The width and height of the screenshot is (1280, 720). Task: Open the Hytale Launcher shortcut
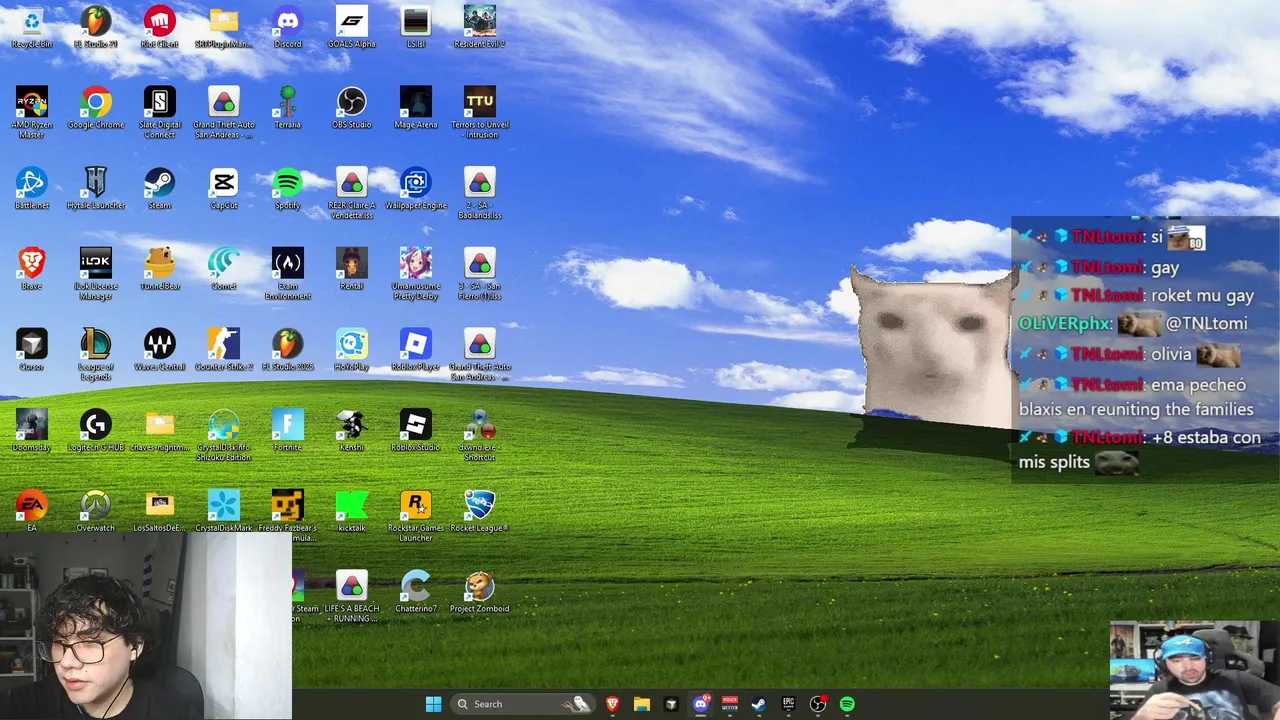(96, 188)
